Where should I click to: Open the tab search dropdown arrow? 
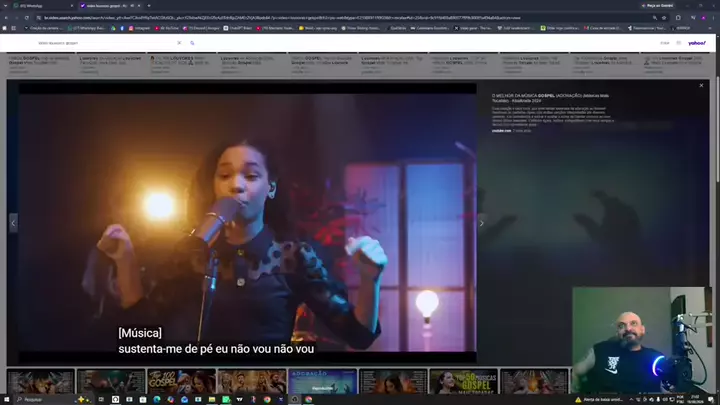[x=6, y=6]
